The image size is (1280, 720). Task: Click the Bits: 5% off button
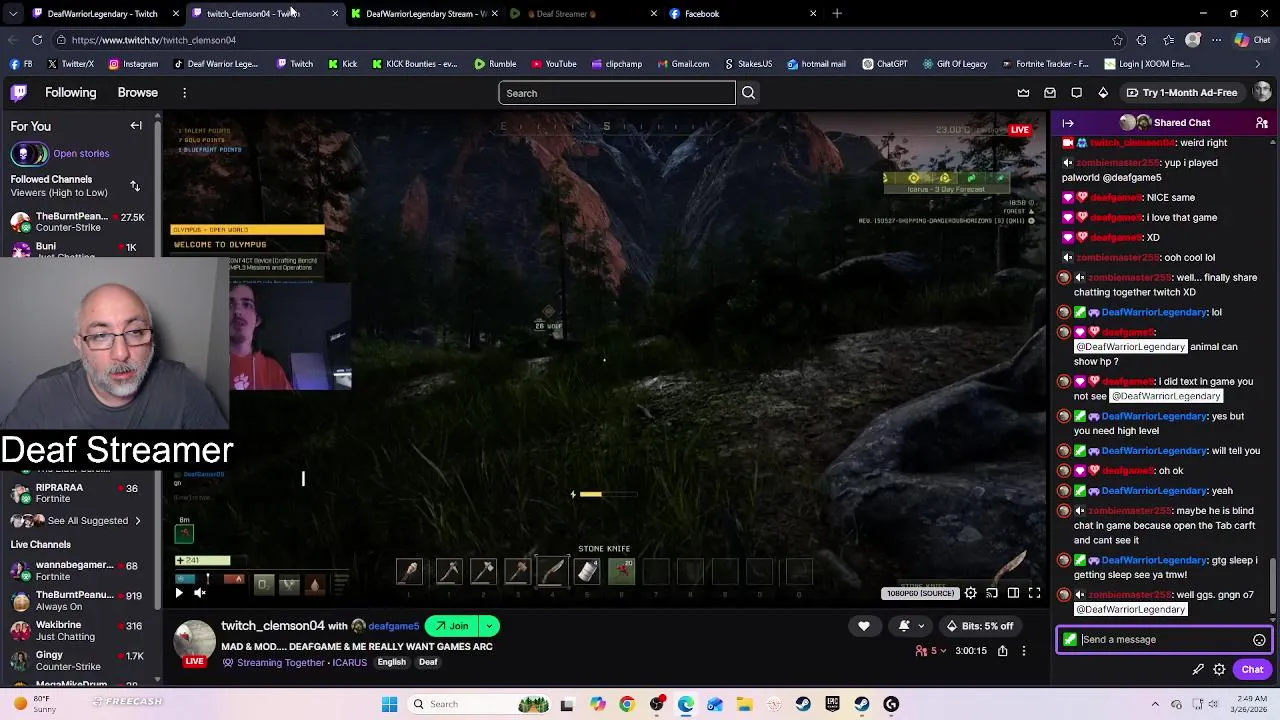[980, 626]
